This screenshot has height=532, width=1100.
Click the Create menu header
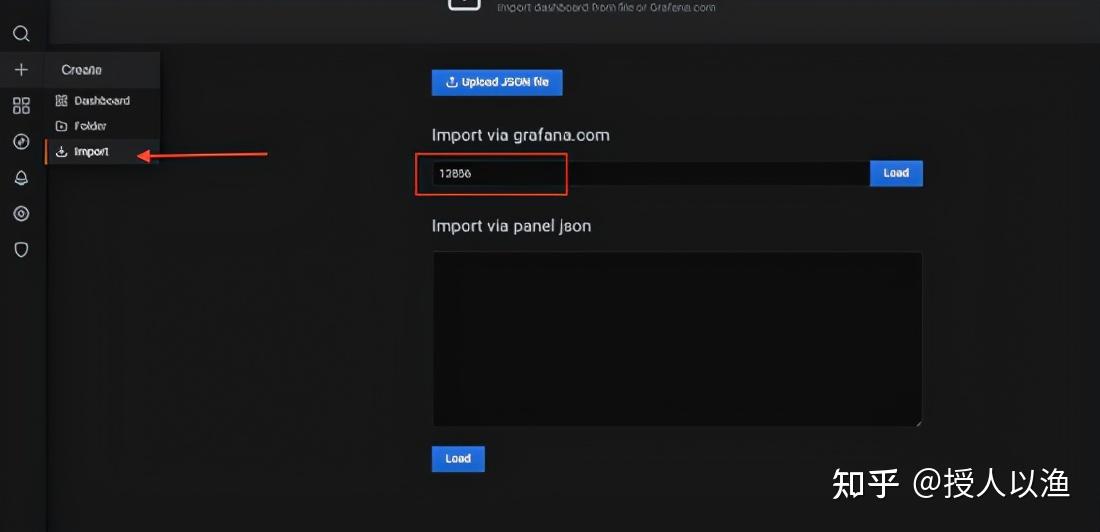click(x=81, y=70)
